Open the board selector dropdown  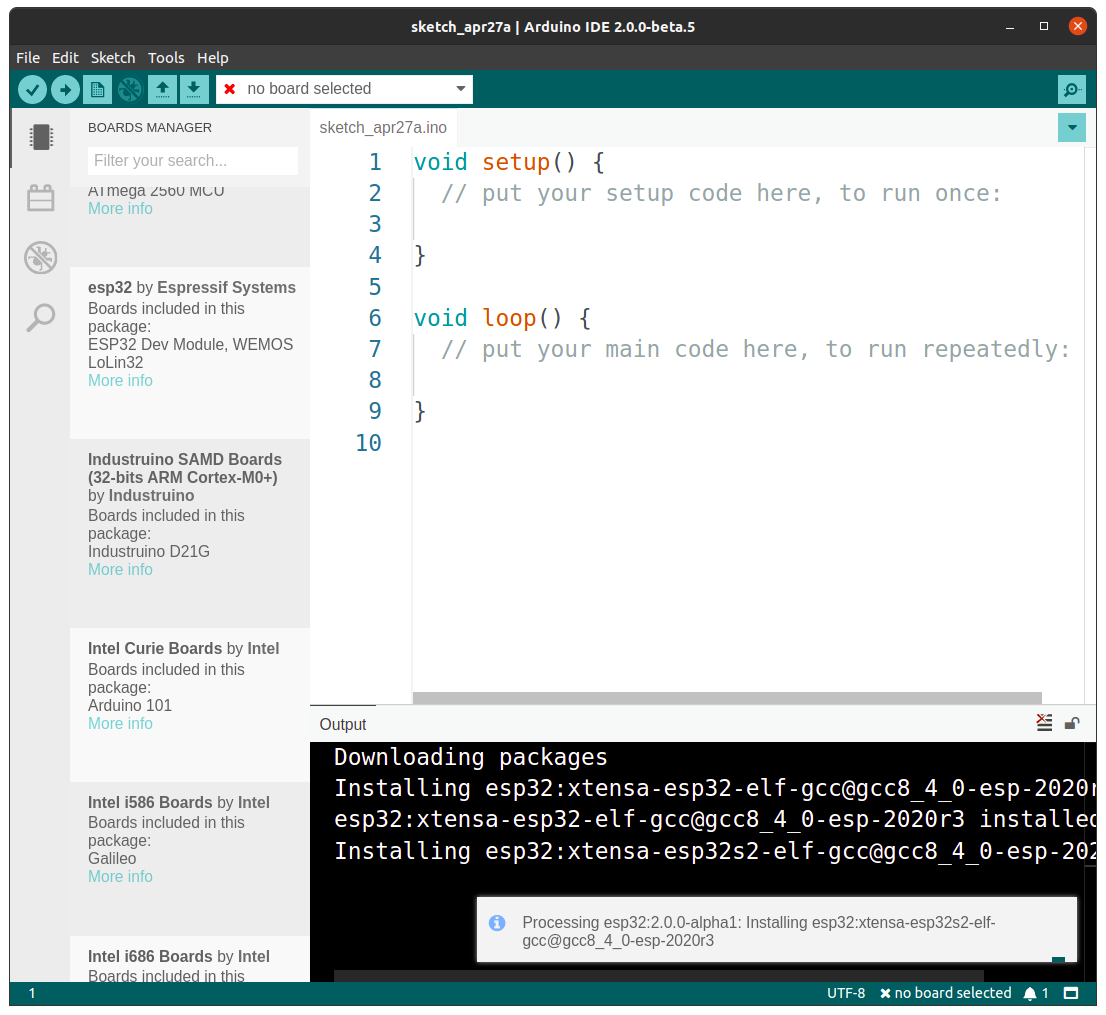pos(344,88)
